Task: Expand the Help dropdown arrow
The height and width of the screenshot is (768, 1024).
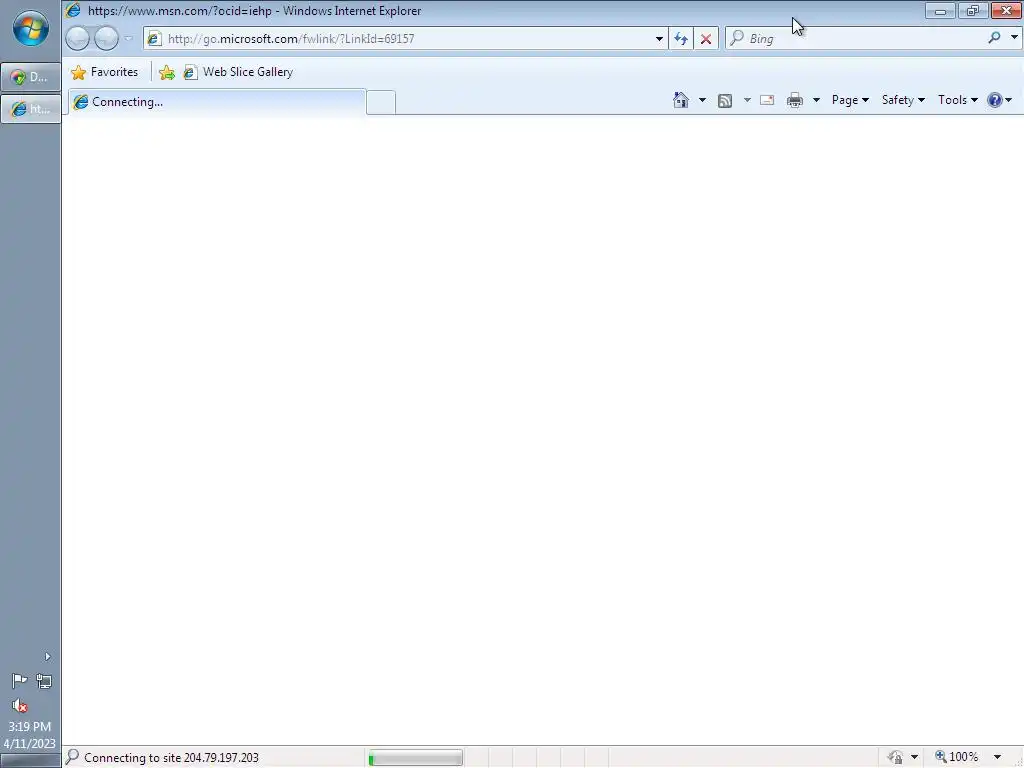Action: point(1009,100)
